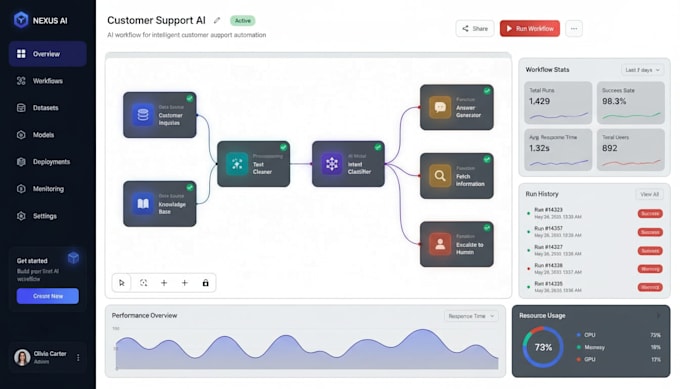Open the Response Time dropdown

click(471, 316)
